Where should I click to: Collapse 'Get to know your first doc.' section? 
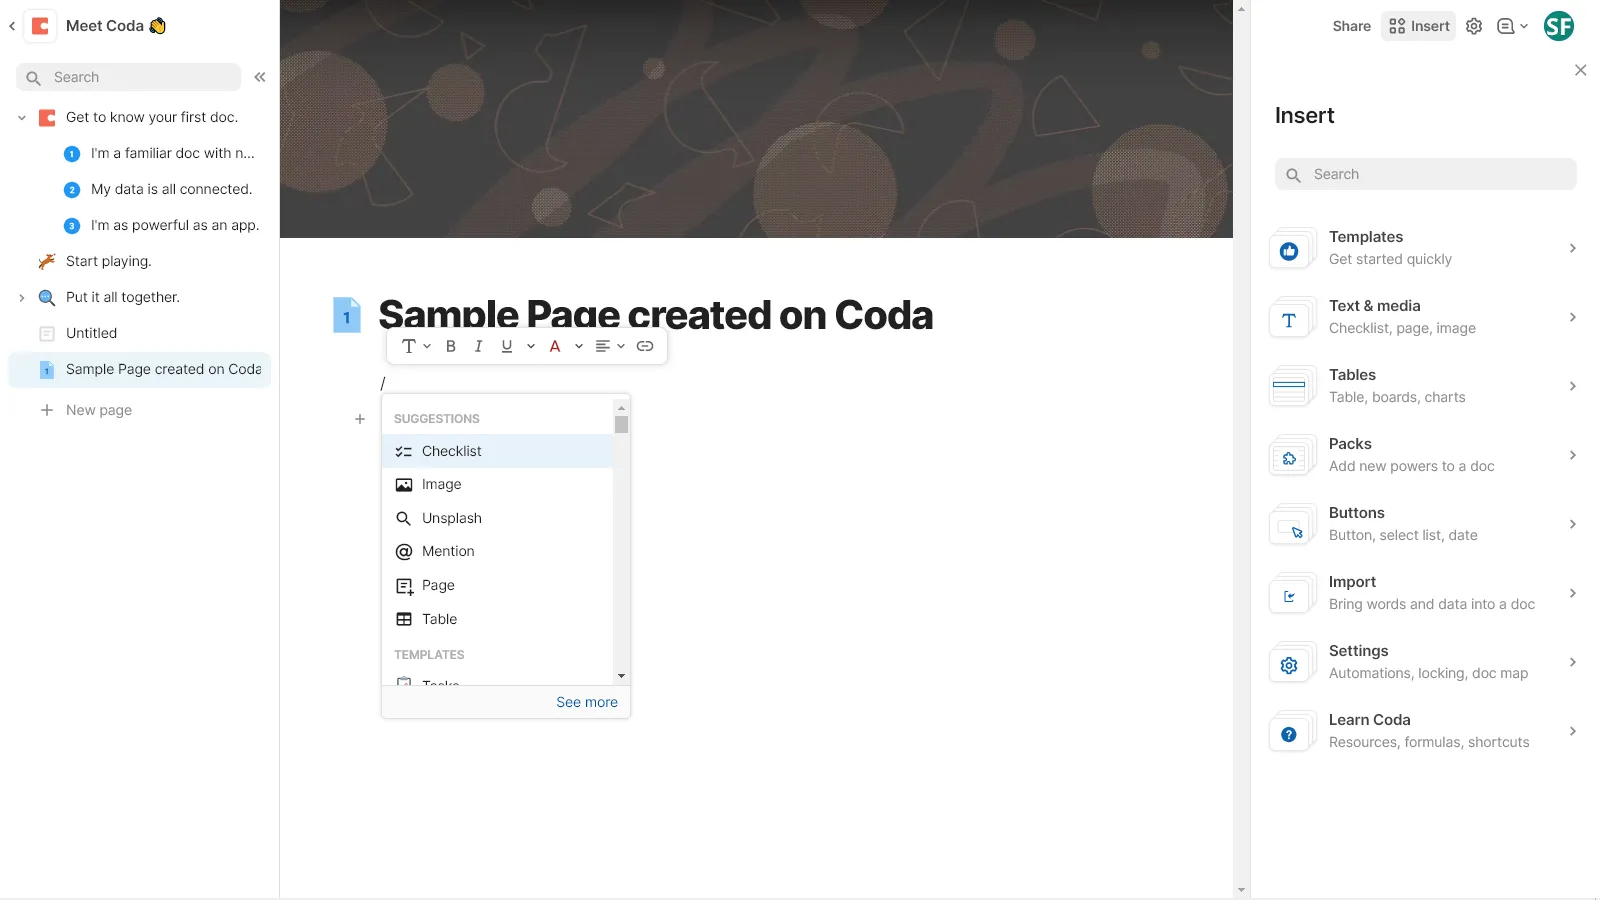click(x=21, y=117)
